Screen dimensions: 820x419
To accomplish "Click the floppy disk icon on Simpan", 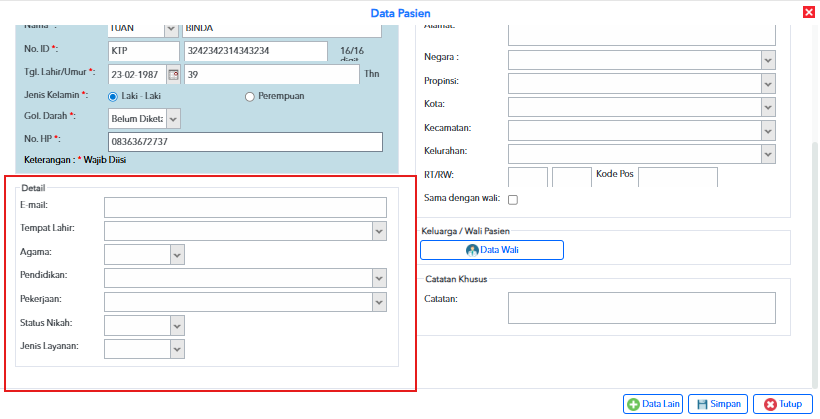I will pos(702,404).
